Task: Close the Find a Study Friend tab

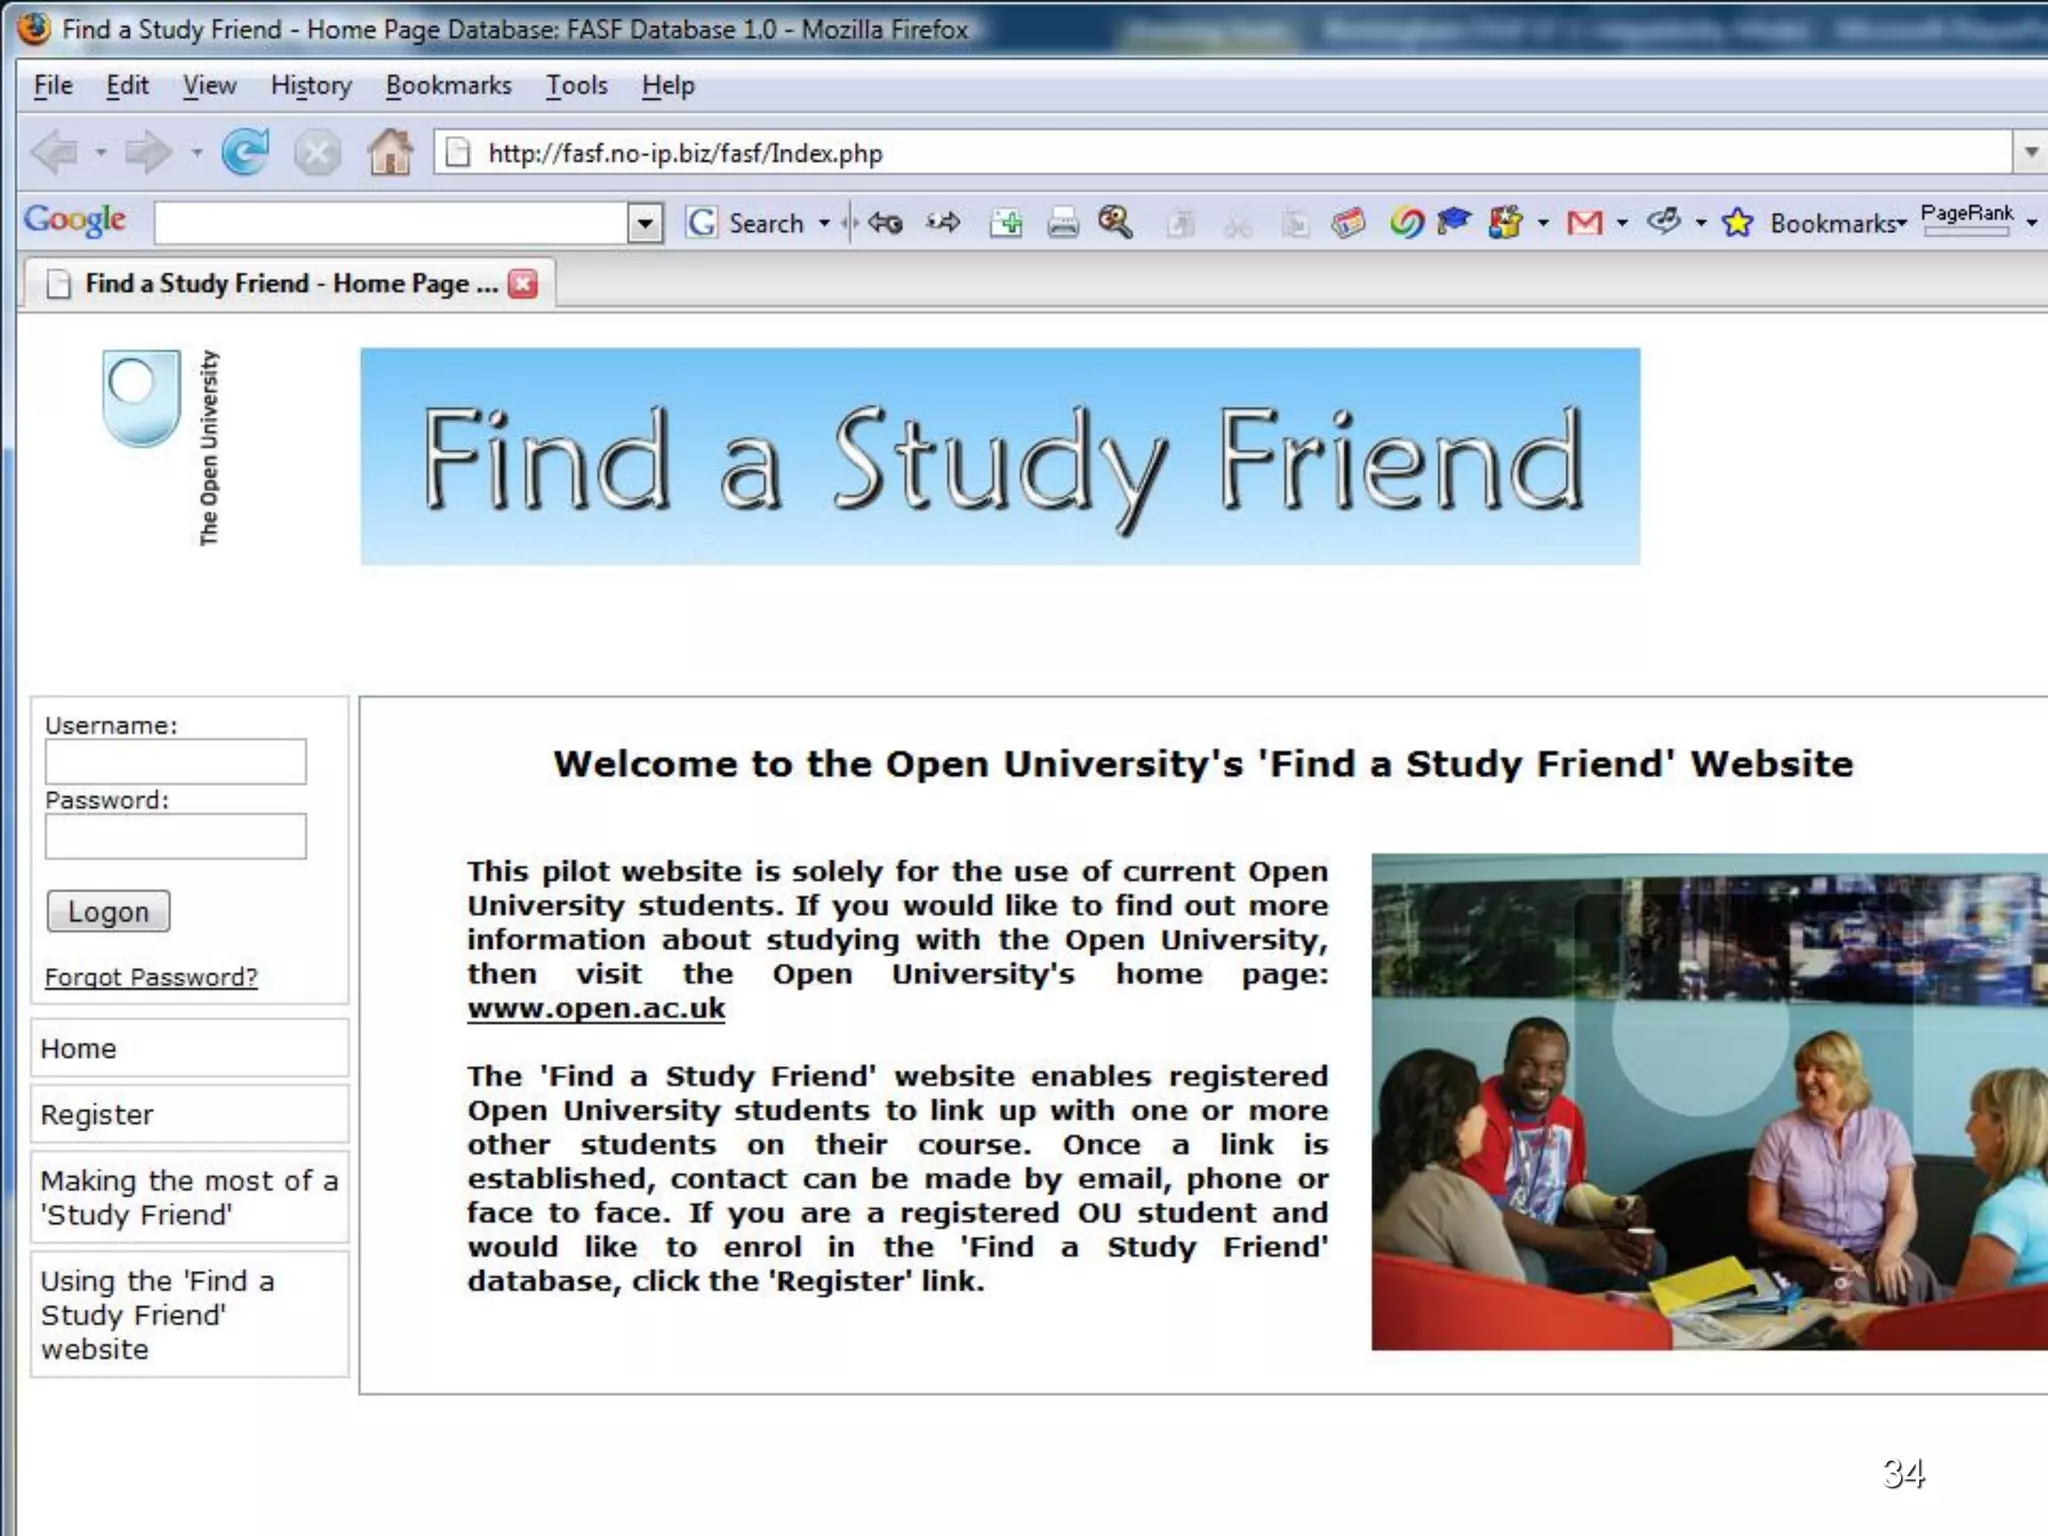Action: pos(522,284)
